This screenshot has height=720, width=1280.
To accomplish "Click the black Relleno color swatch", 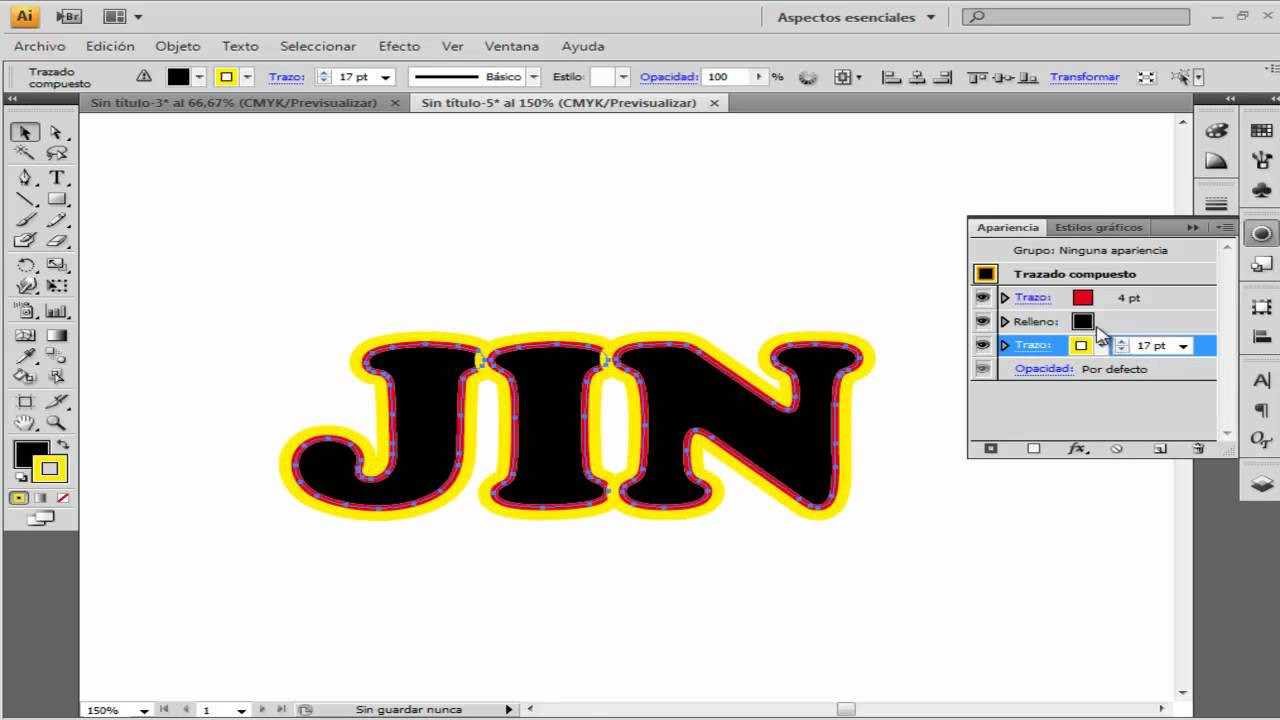I will click(1082, 322).
